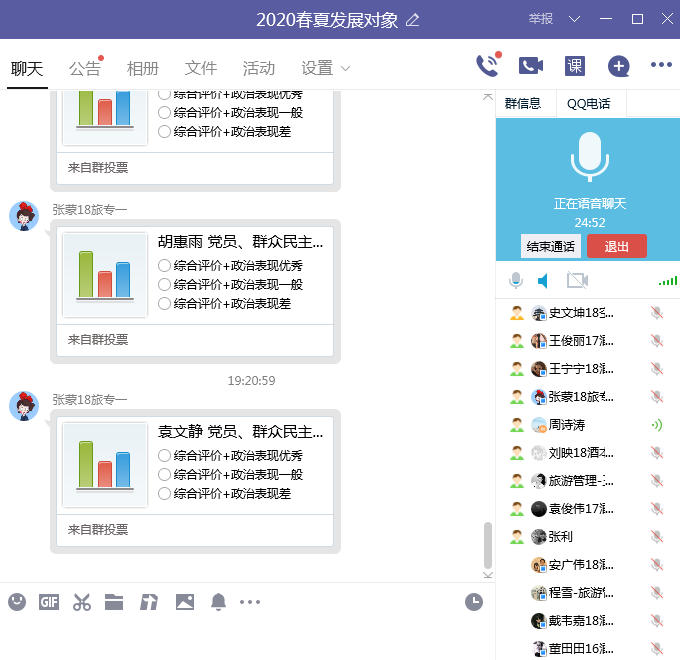Open the group class (课) icon
The width and height of the screenshot is (680, 660).
574,66
